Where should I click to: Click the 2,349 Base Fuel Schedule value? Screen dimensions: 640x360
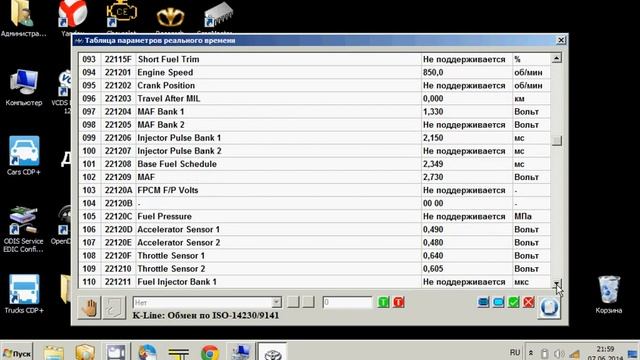(x=433, y=164)
